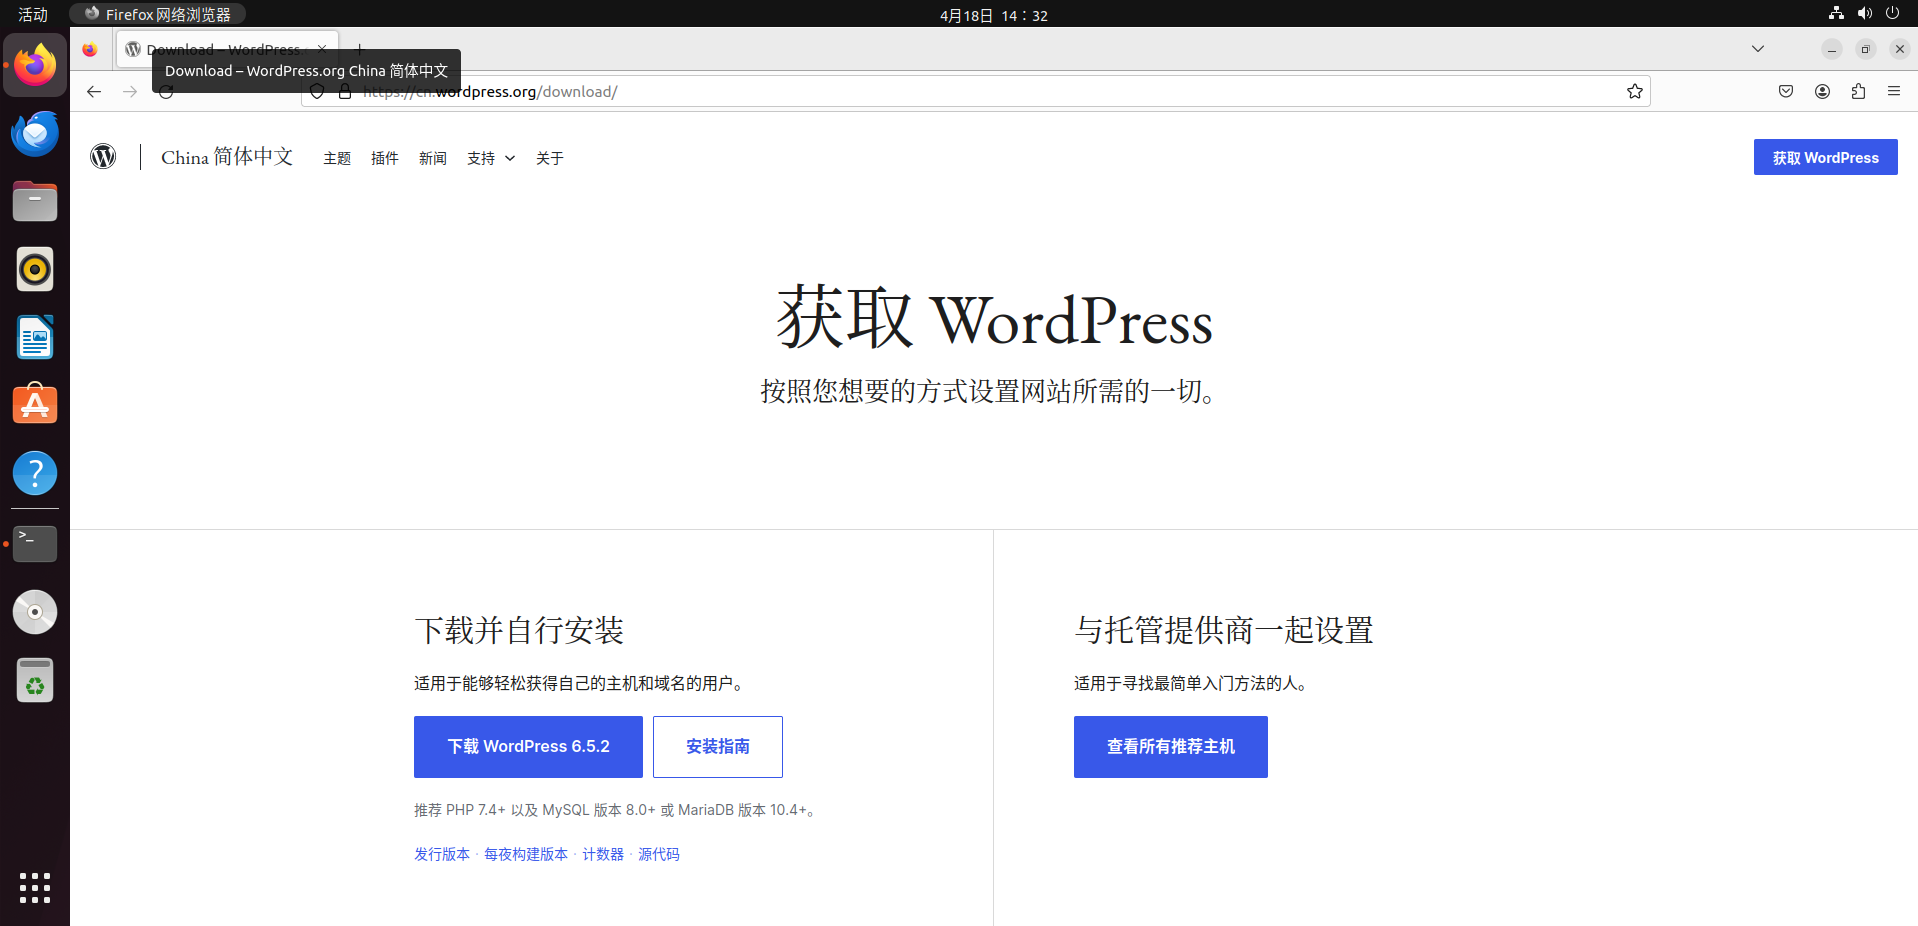Open the Firefox account icon
The width and height of the screenshot is (1918, 926).
coord(1822,92)
